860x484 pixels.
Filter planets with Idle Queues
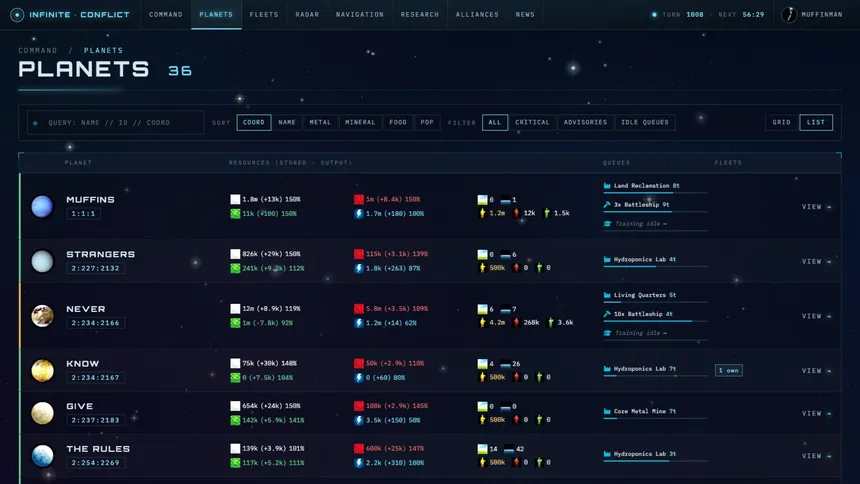tap(645, 122)
